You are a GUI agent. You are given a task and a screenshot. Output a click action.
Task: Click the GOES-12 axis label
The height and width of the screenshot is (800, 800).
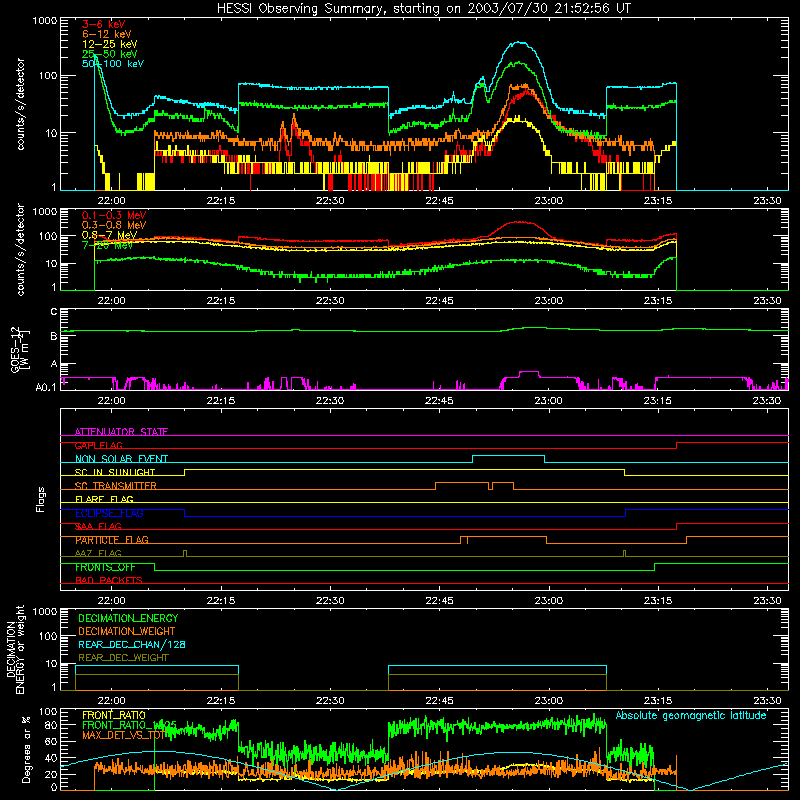coord(19,349)
